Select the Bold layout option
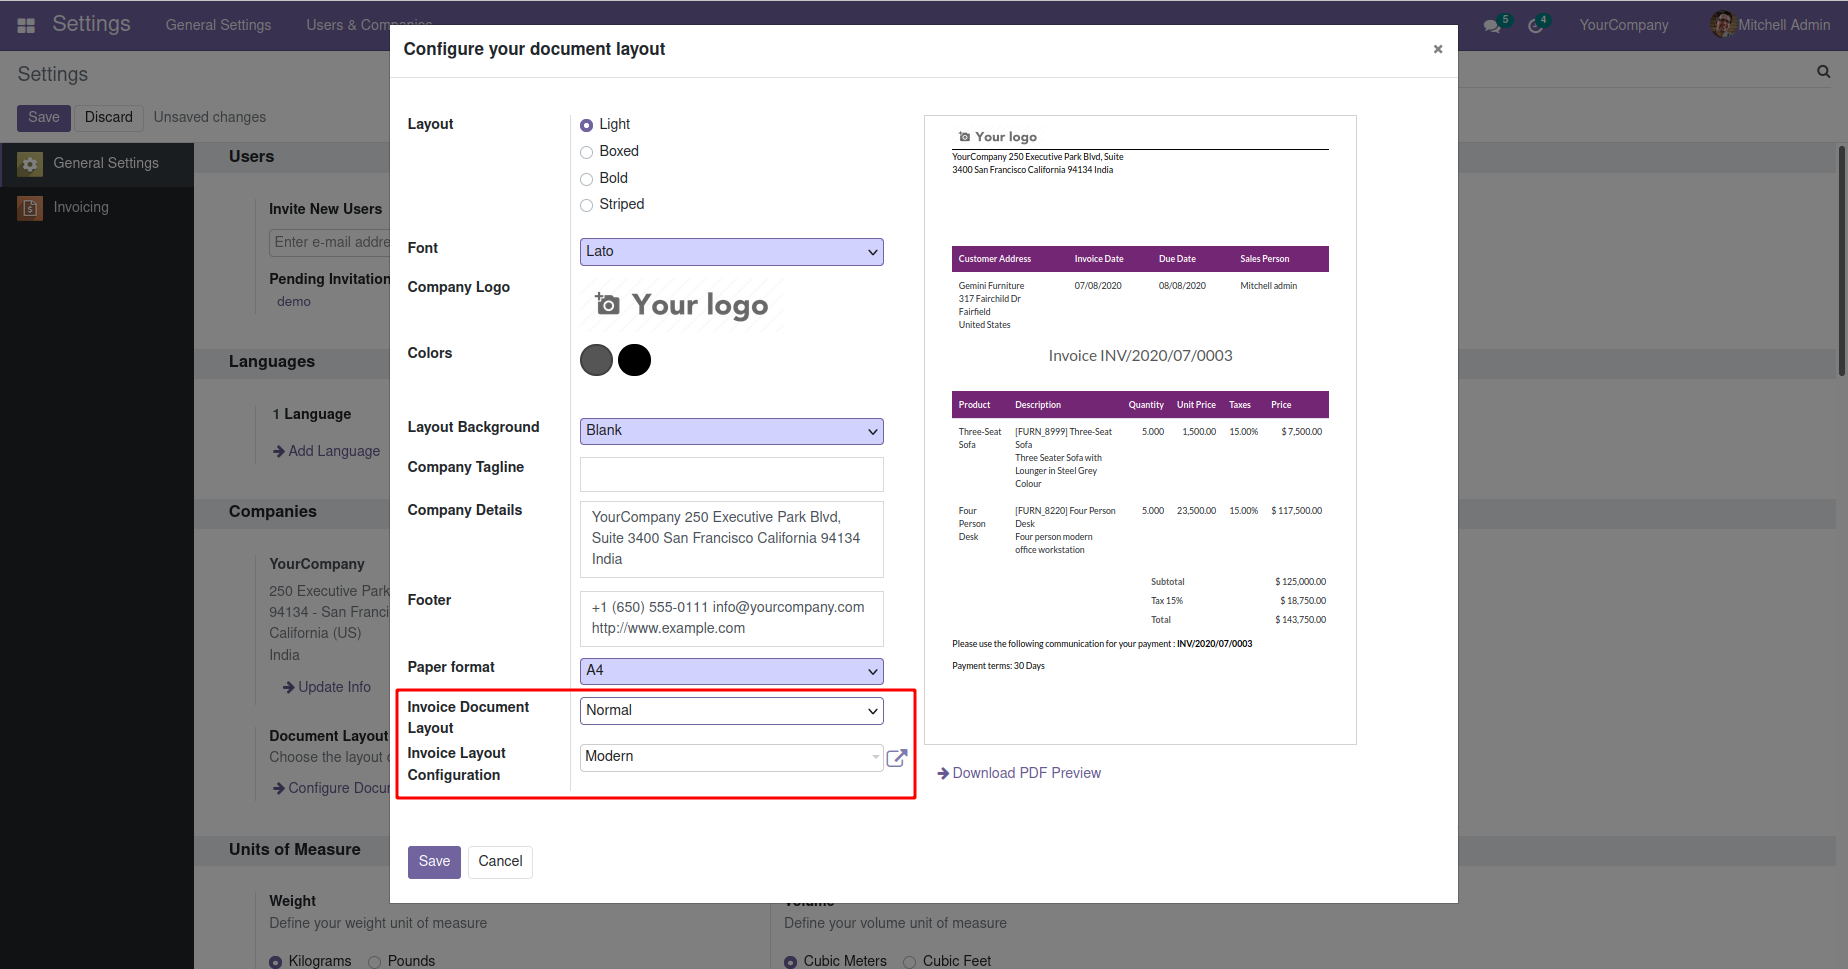This screenshot has height=969, width=1848. [587, 179]
